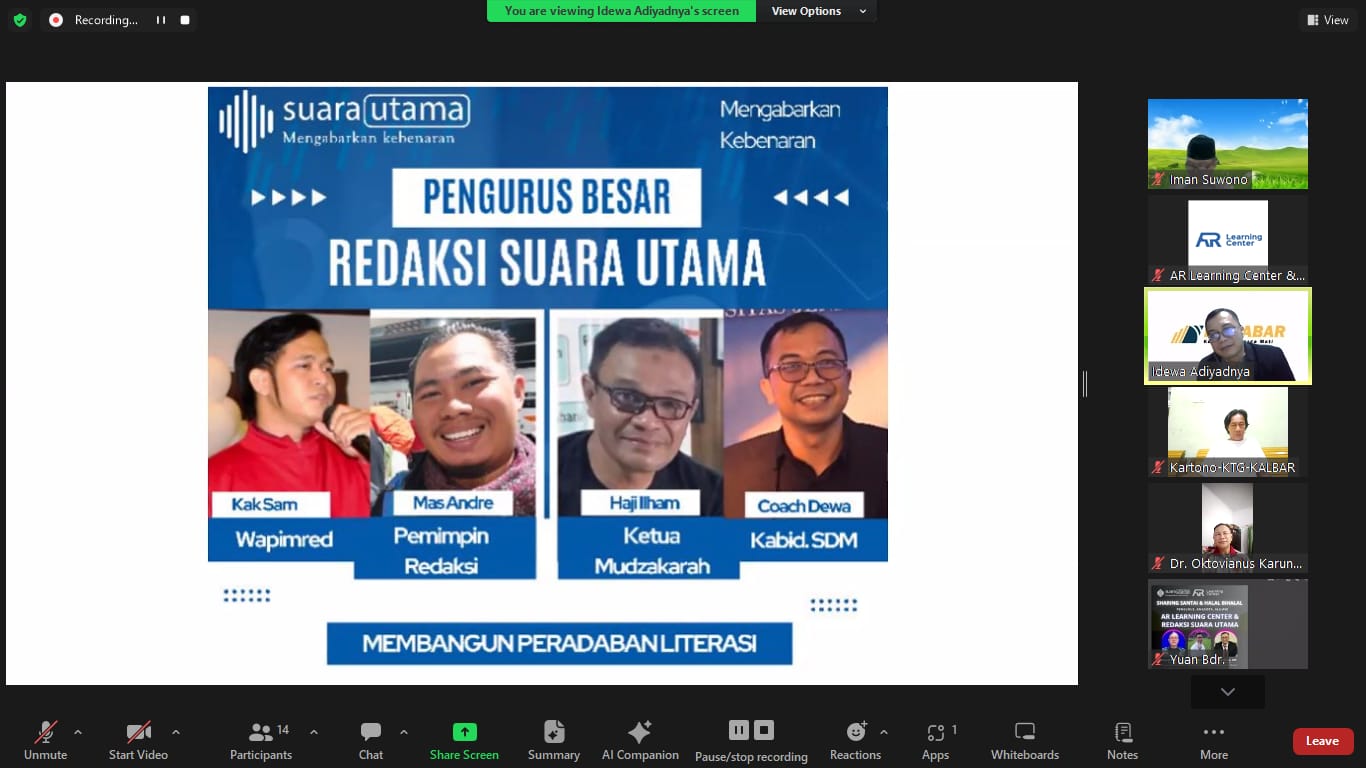
Task: Expand audio options arrow beside Unmute
Action: coord(78,732)
